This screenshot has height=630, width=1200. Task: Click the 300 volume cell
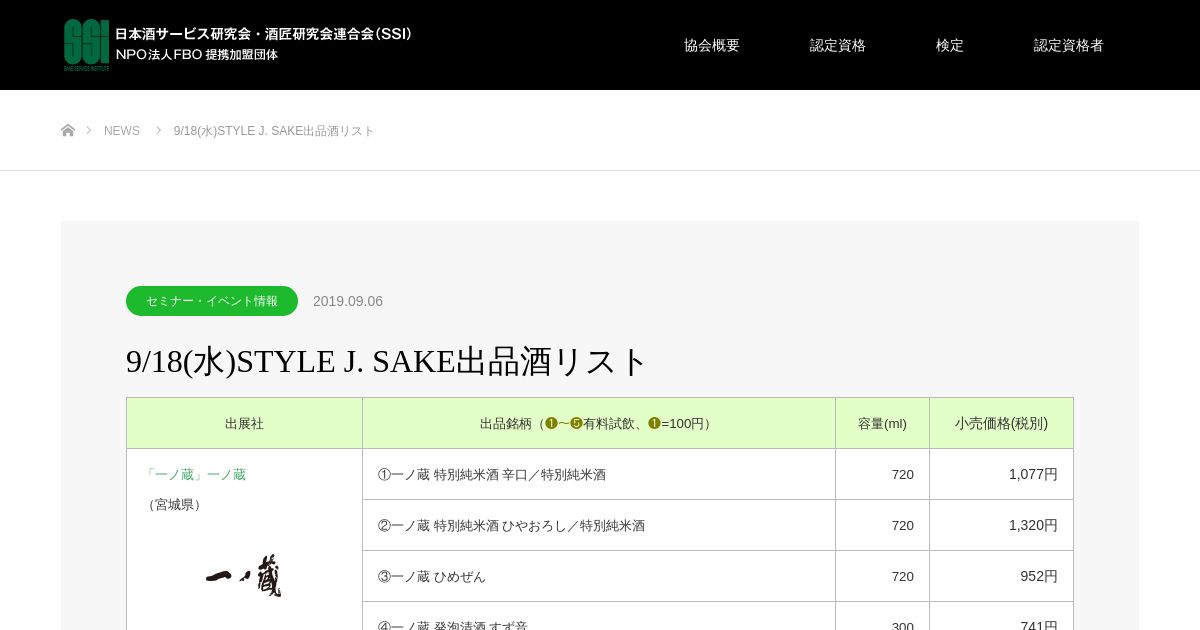(x=882, y=616)
